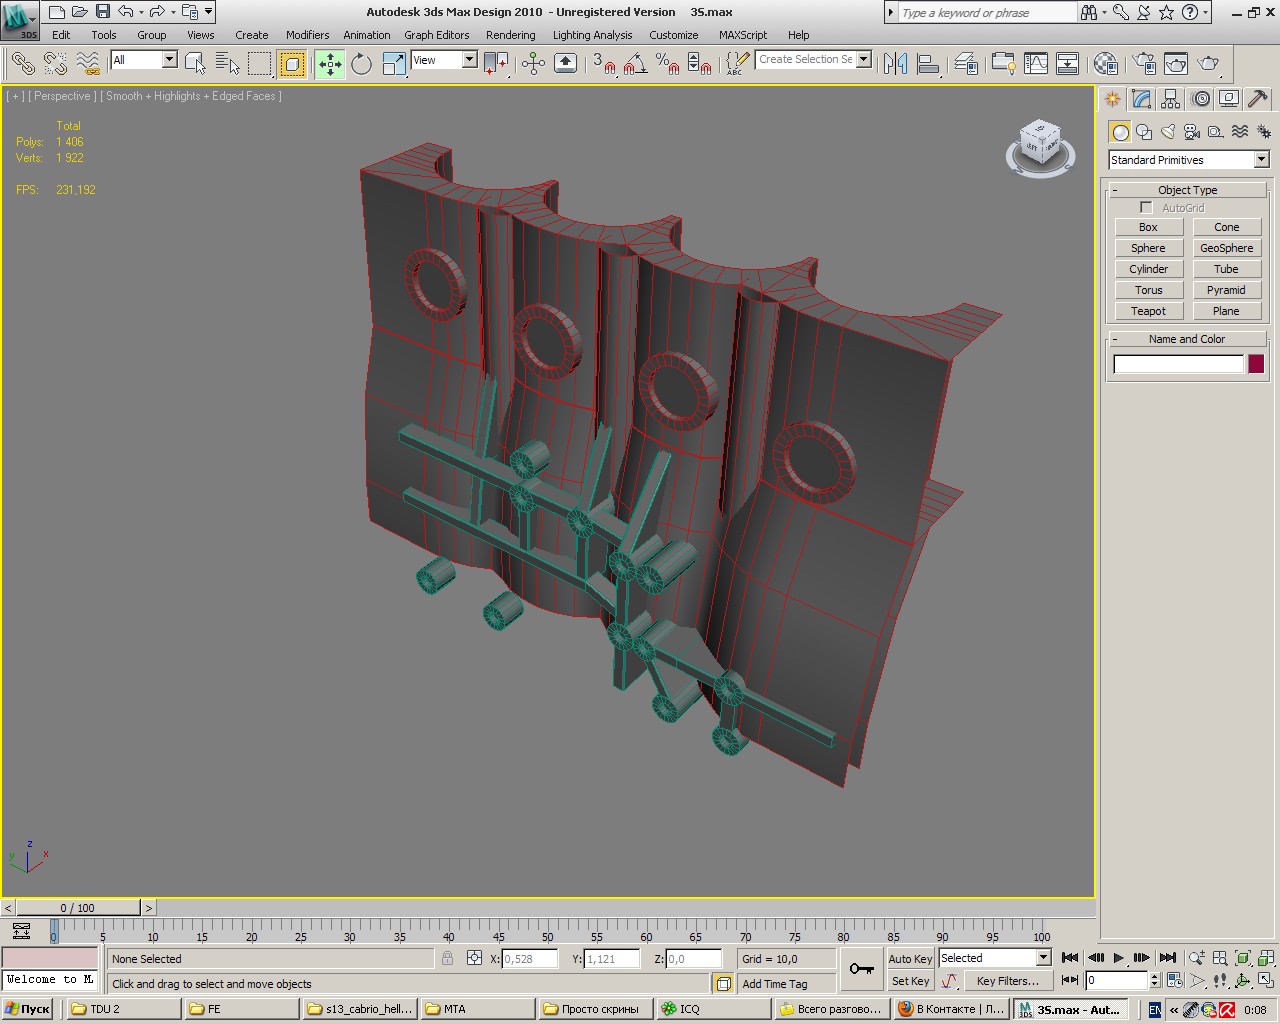Click the Cylinder object type button
The image size is (1280, 1024).
pyautogui.click(x=1148, y=269)
